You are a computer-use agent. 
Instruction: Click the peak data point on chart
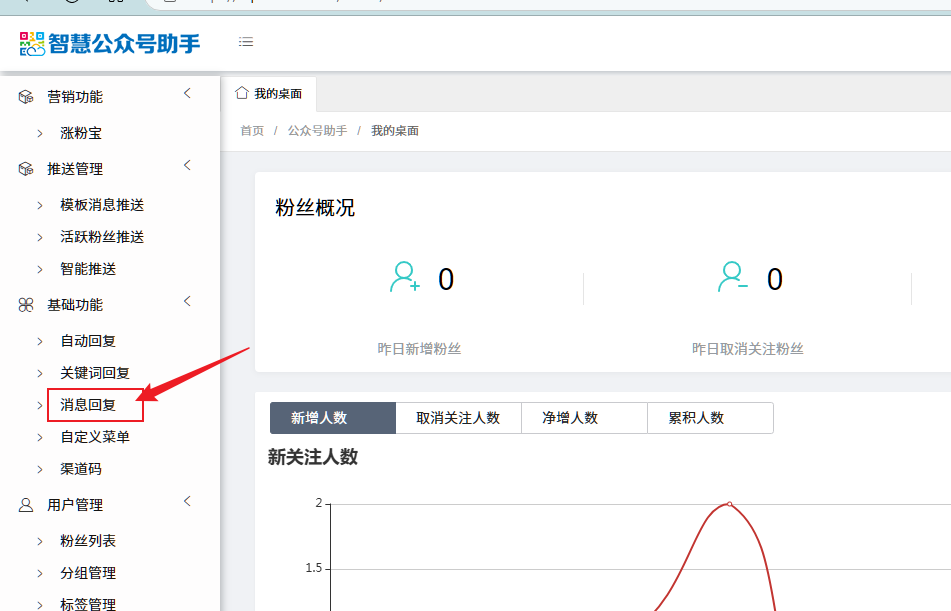point(729,504)
